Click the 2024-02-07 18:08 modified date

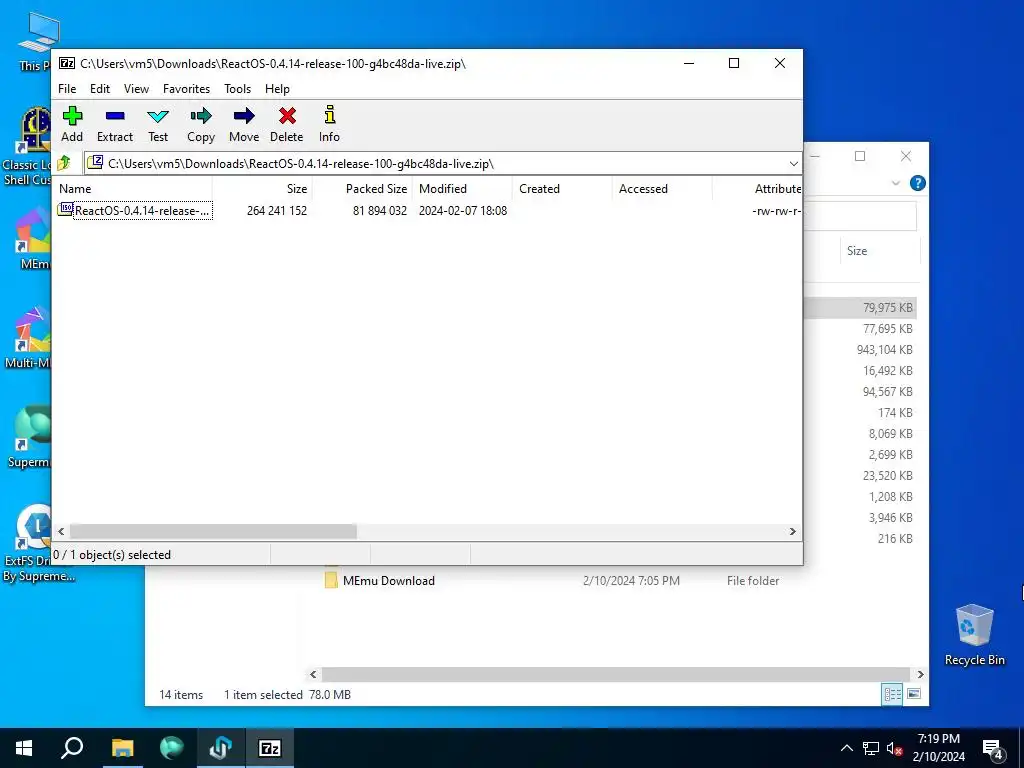tap(463, 211)
